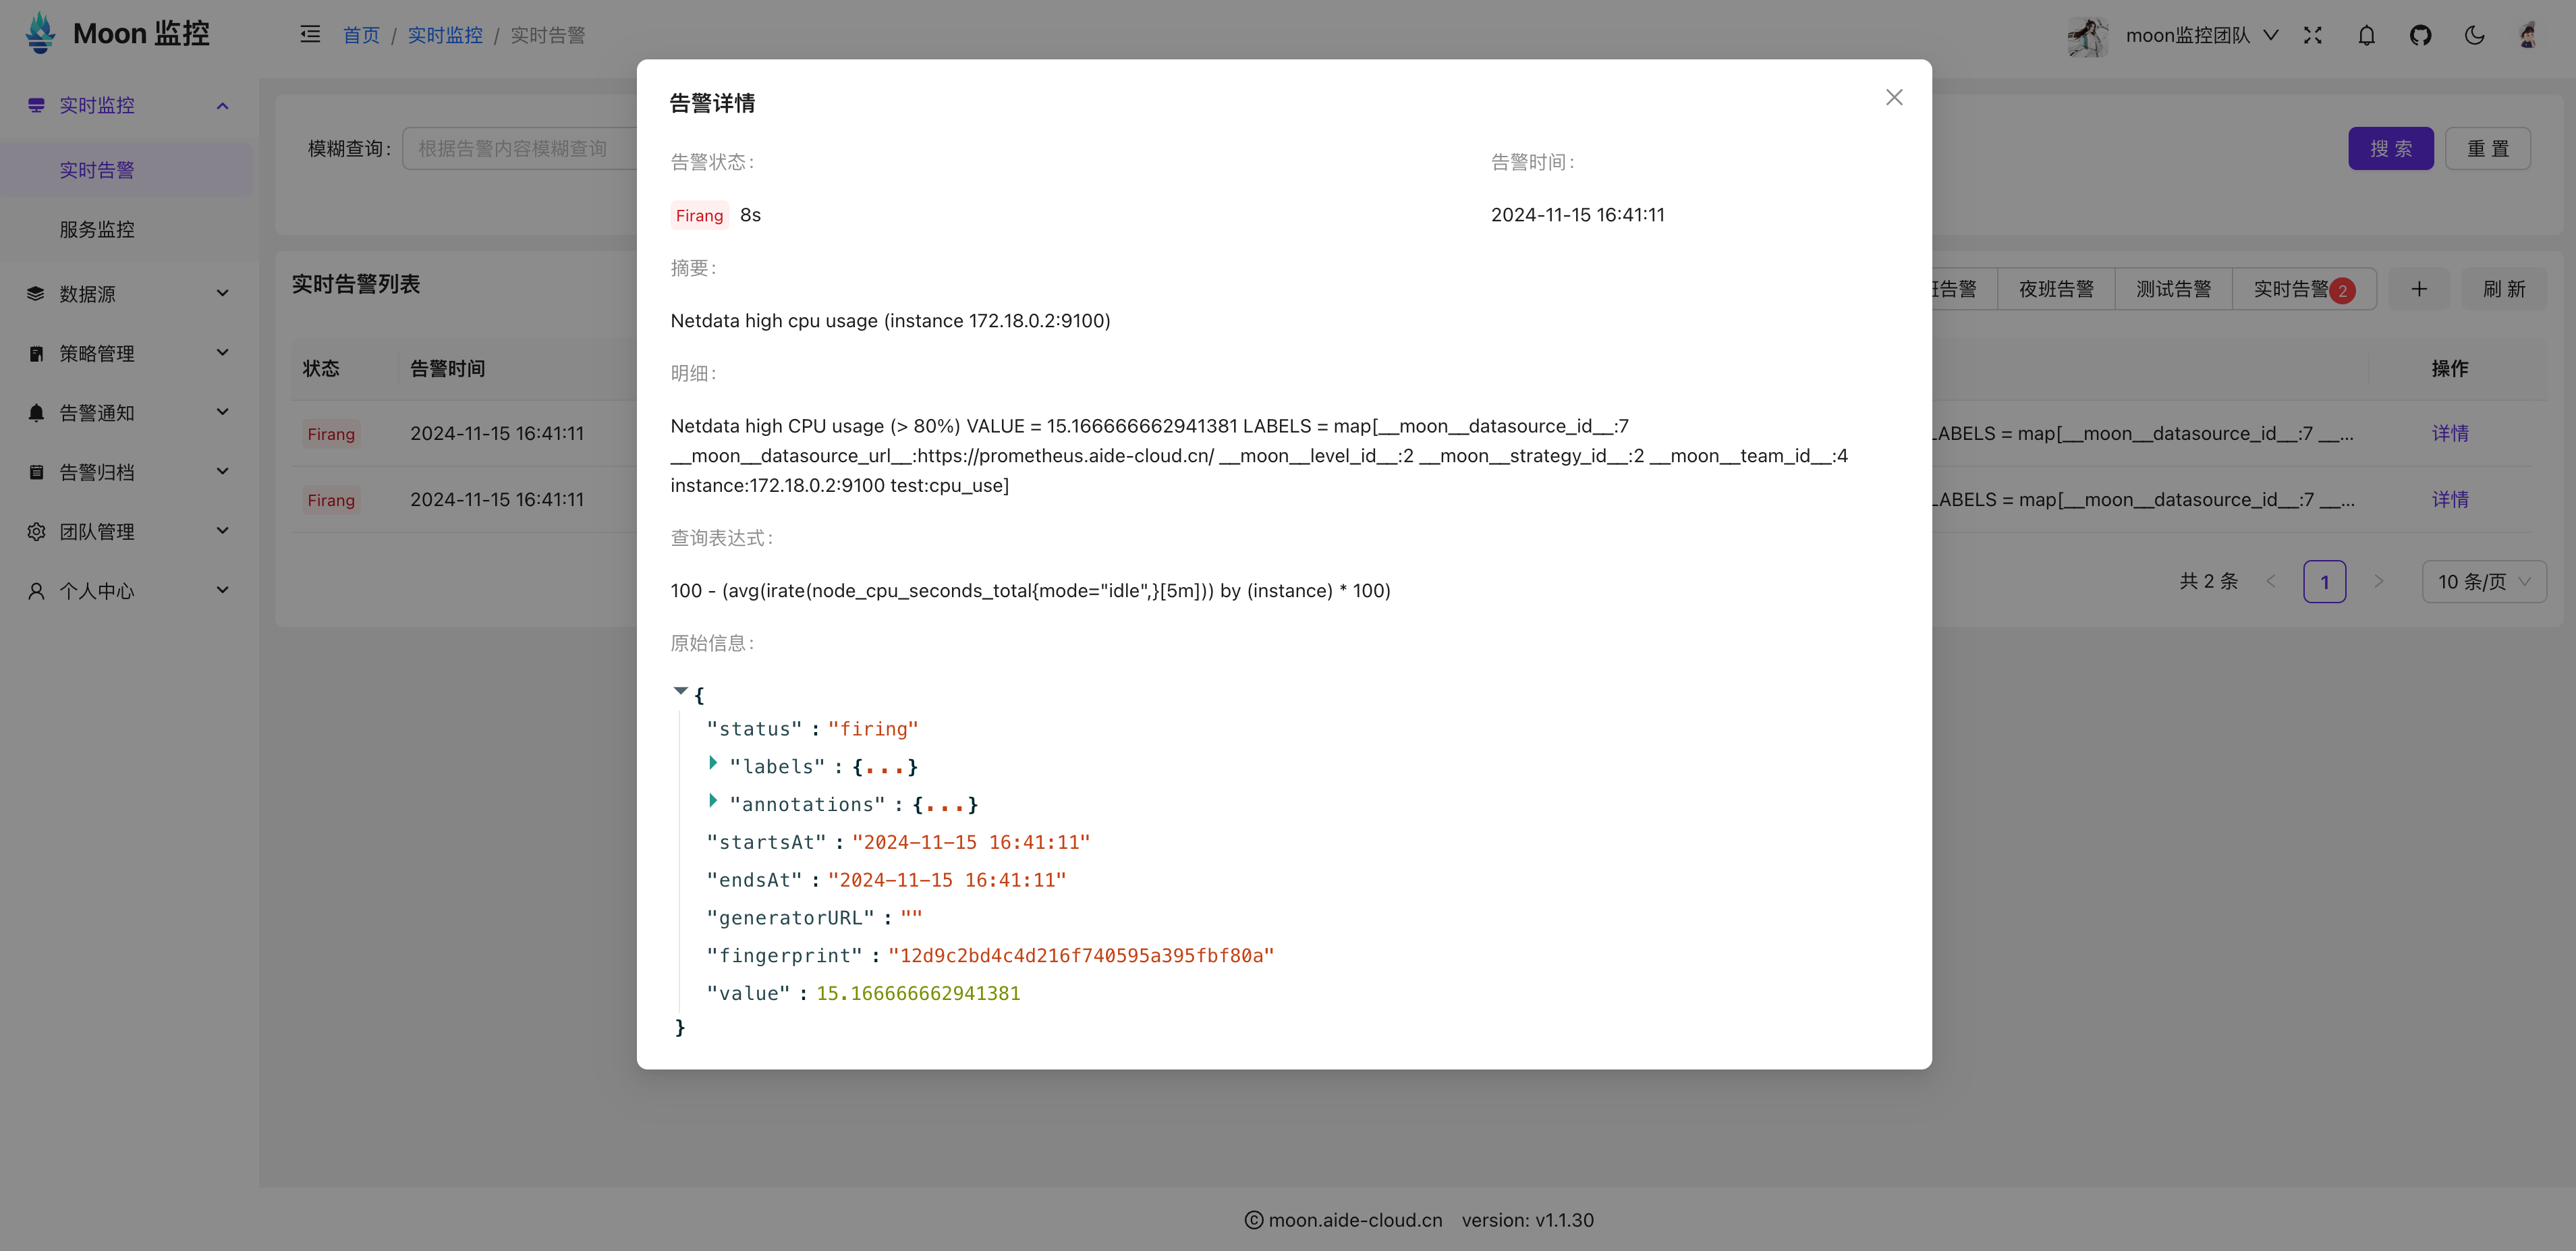Open 详情 for the second alert row

[x=2449, y=499]
